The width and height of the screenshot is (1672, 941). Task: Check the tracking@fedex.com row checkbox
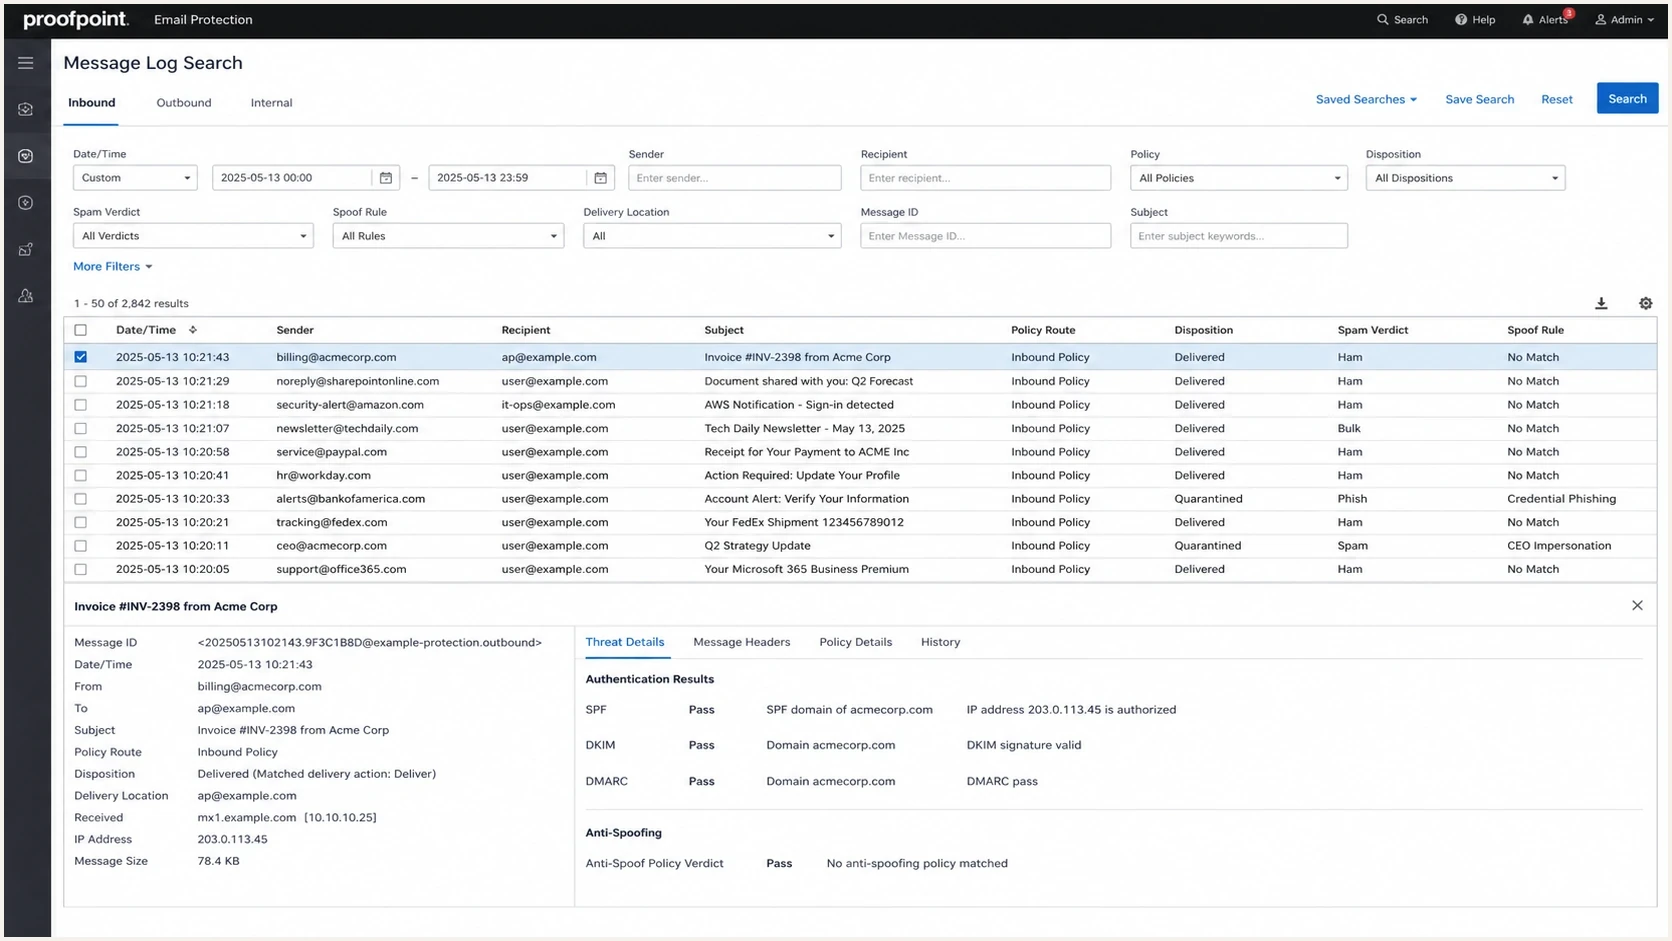[x=81, y=522]
